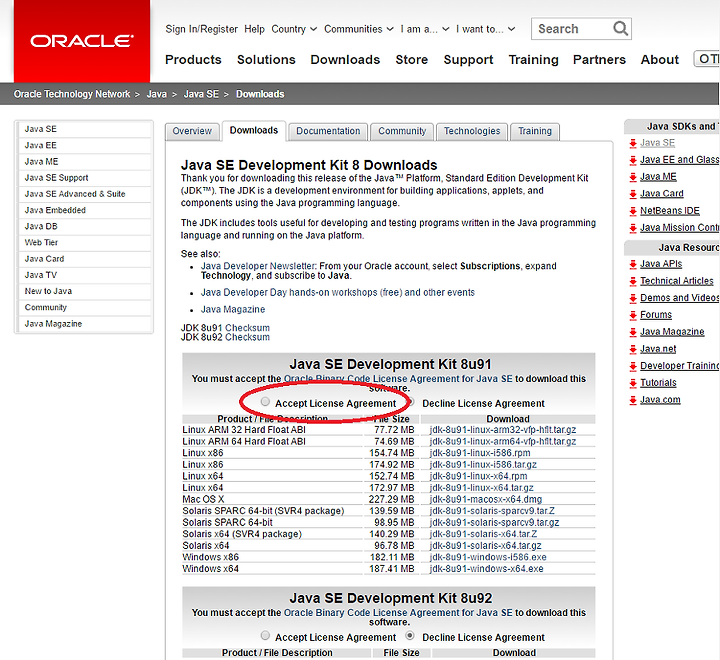The image size is (720, 660).
Task: Click the download arrow icon beside Java ME
Action: point(633,177)
